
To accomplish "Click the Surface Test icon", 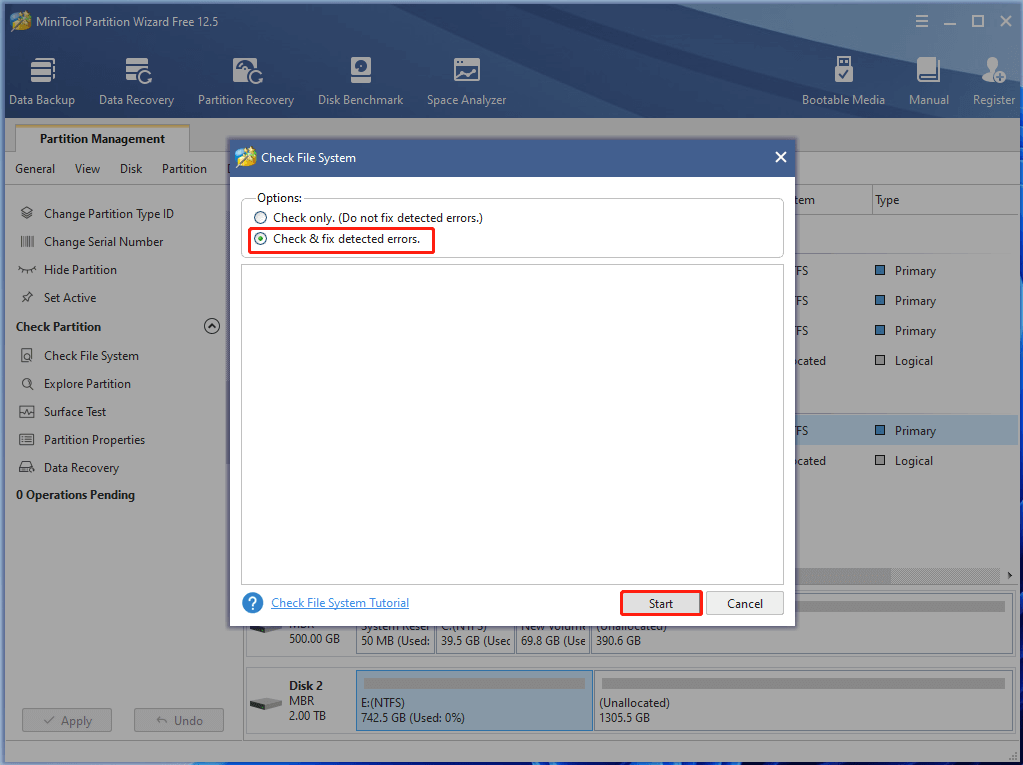I will (27, 412).
